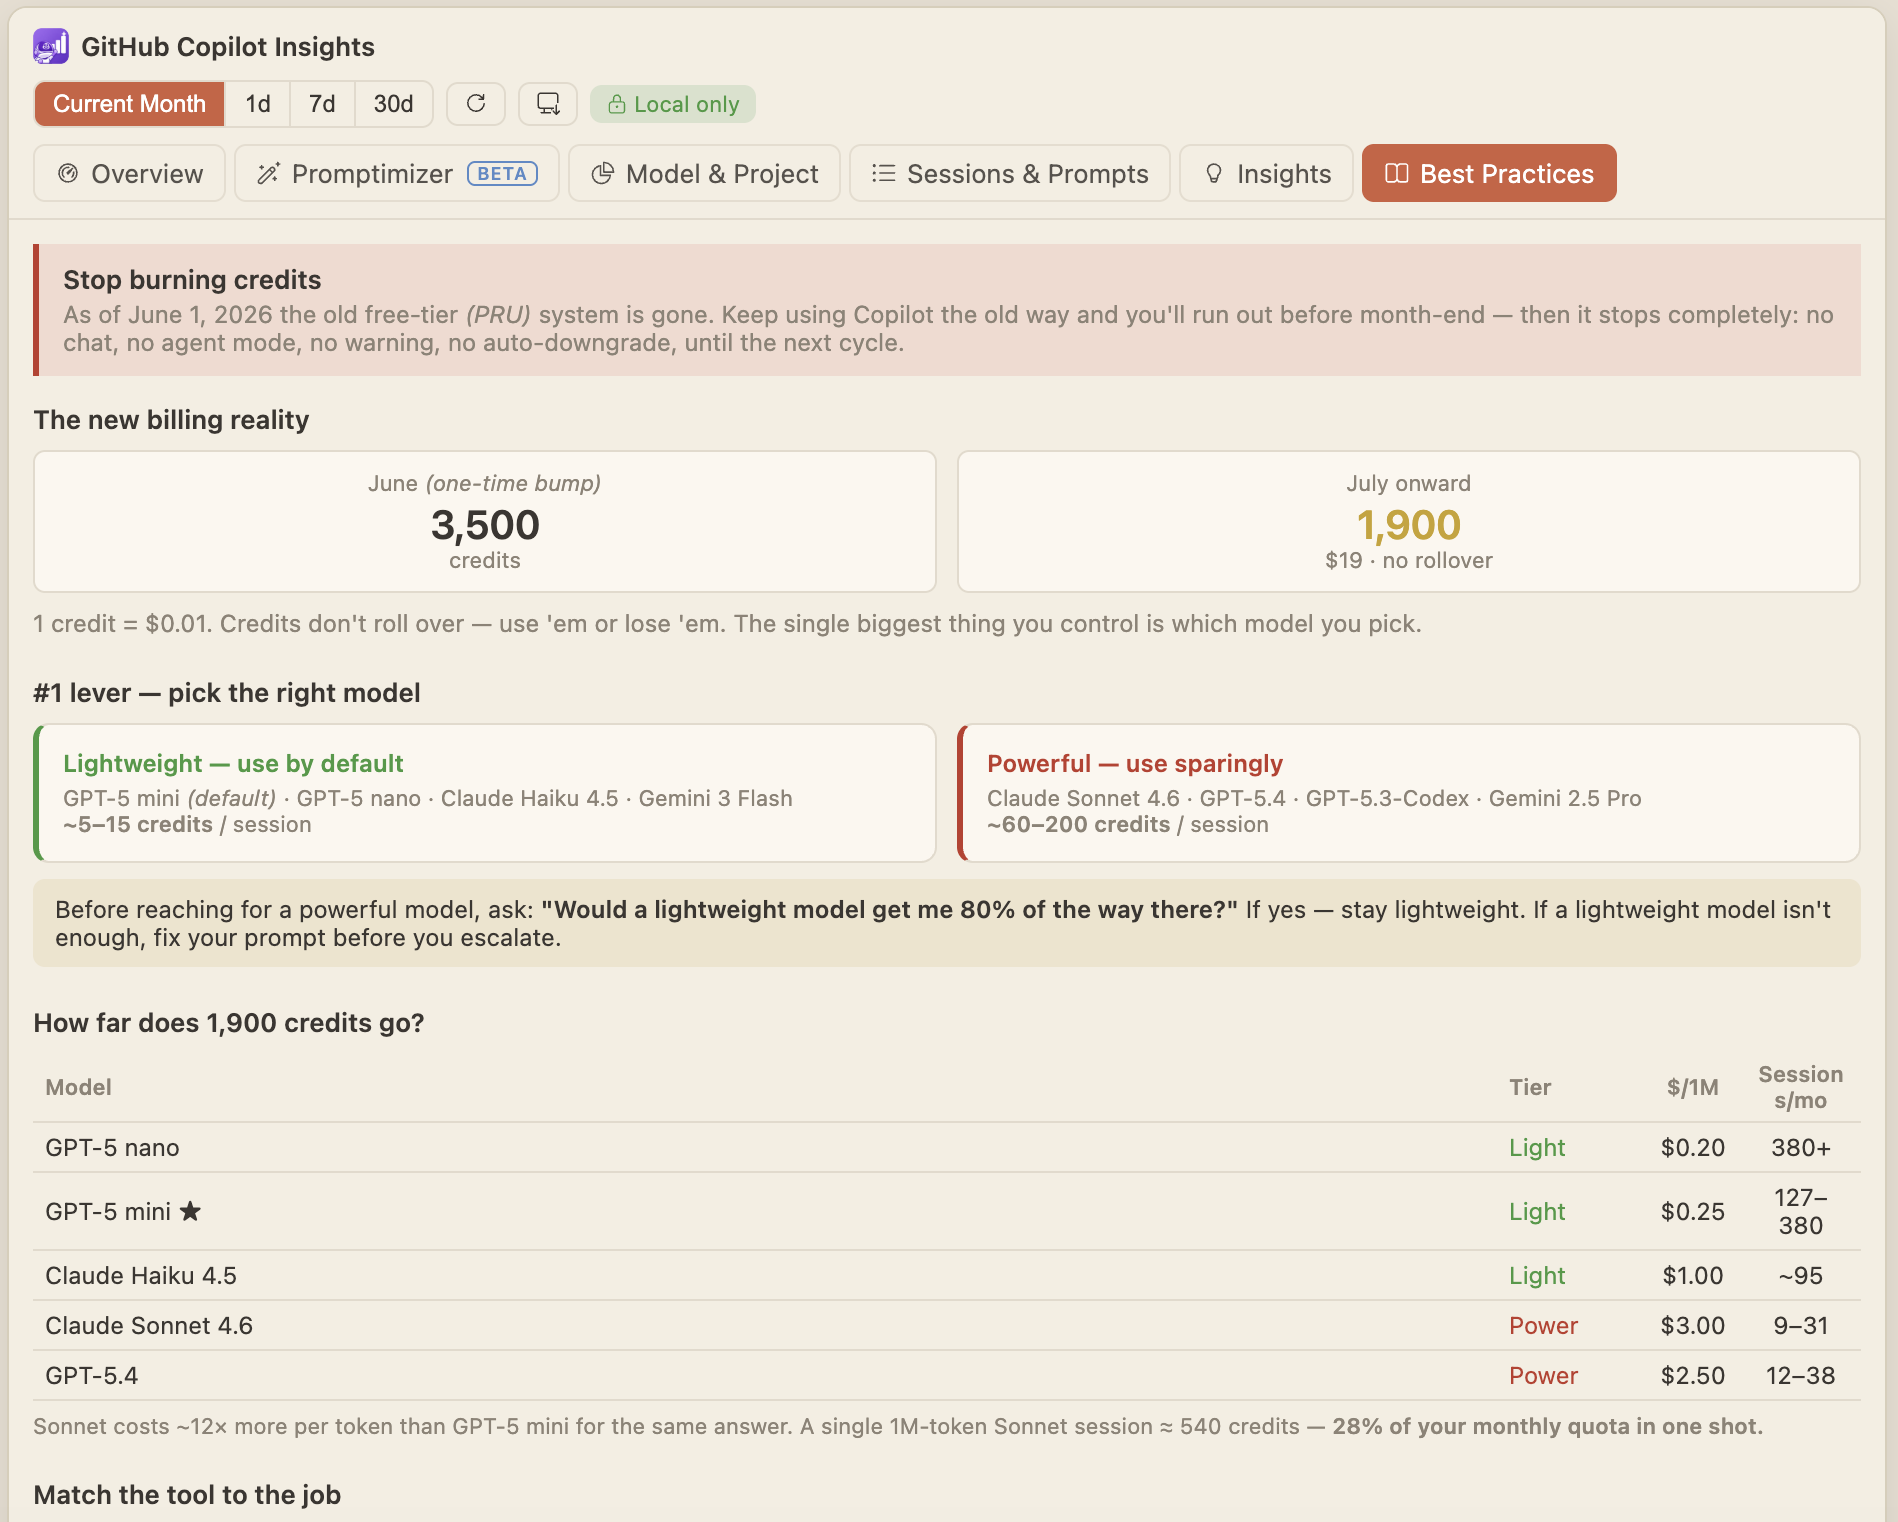Click the Power tier label for GPT-5.4
This screenshot has height=1522, width=1898.
(1543, 1375)
